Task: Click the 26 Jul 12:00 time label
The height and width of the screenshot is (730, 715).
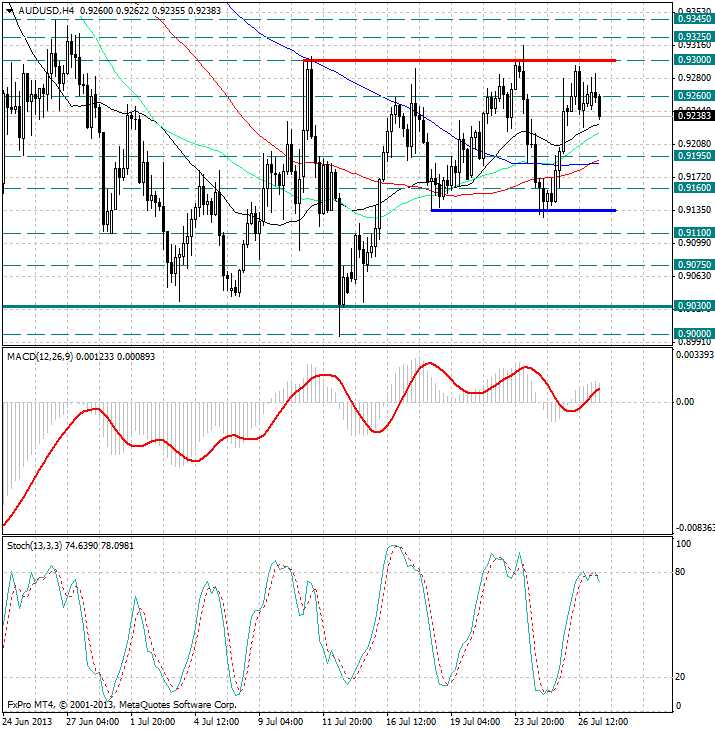Action: coord(603,722)
